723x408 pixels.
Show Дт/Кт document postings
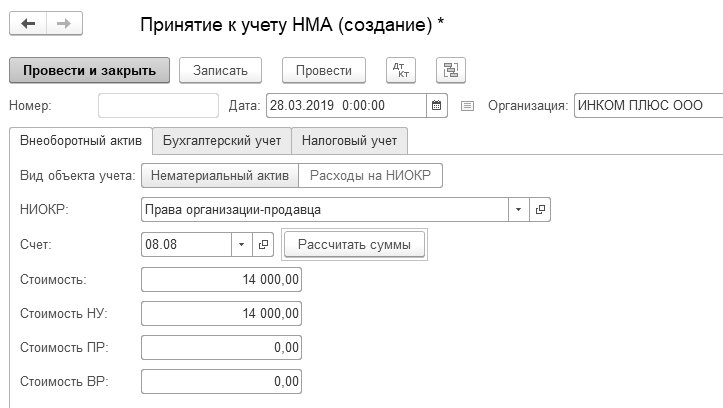pyautogui.click(x=401, y=70)
